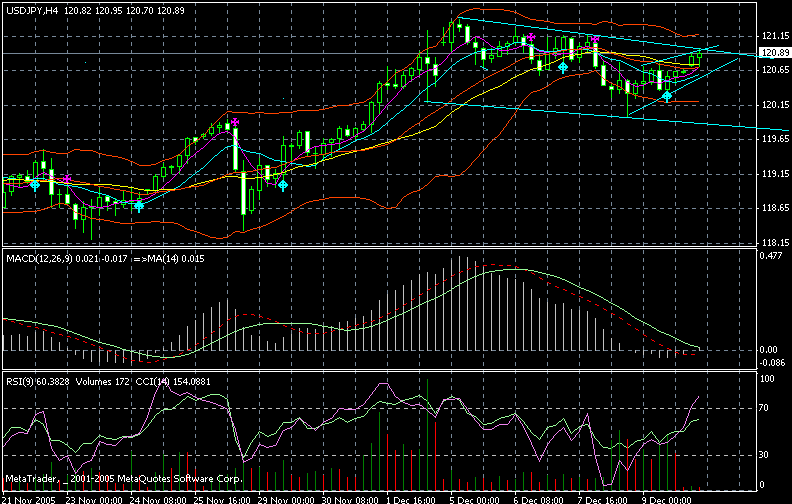The image size is (792, 504).
Task: Click the 7 Dec 16:00 time label
Action: pos(603,499)
